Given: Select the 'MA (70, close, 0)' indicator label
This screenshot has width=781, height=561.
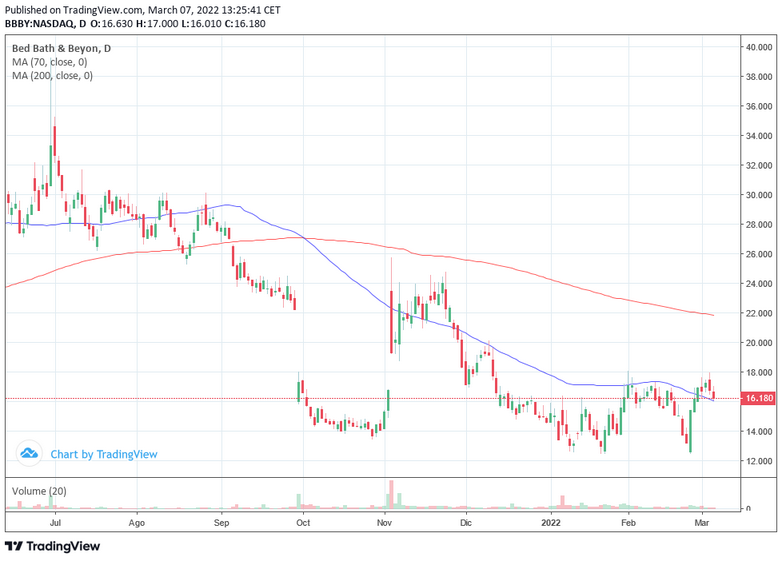Looking at the screenshot, I should 49,62.
